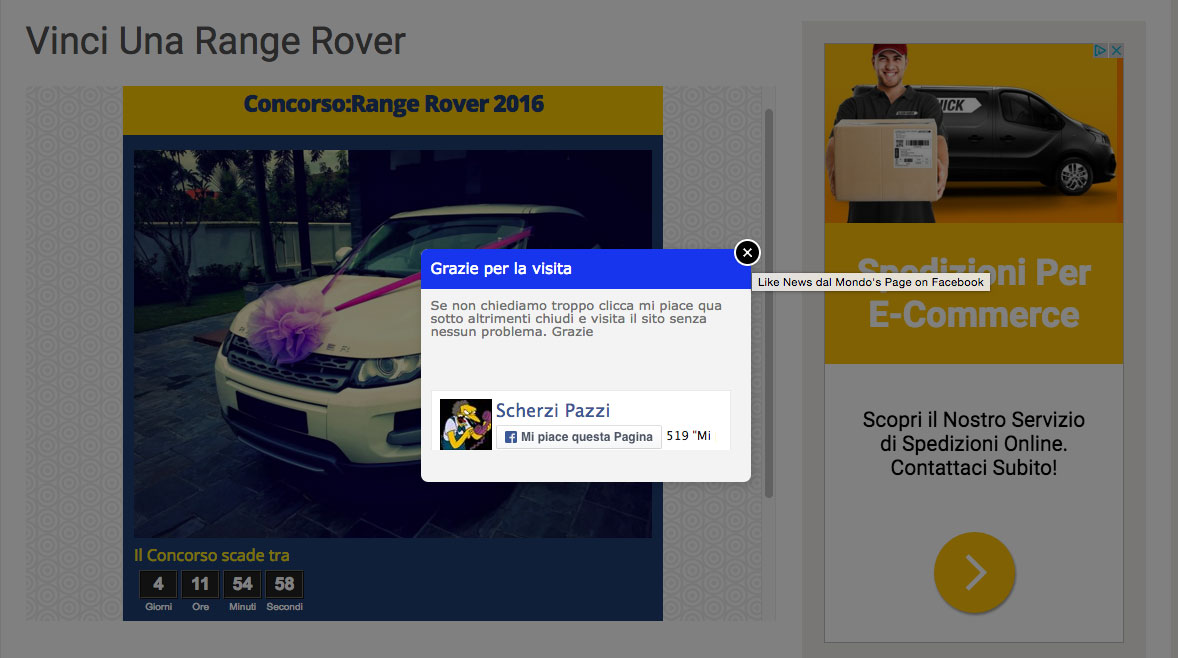Click the Facebook logo in the like button
The image size is (1178, 658).
[x=510, y=437]
